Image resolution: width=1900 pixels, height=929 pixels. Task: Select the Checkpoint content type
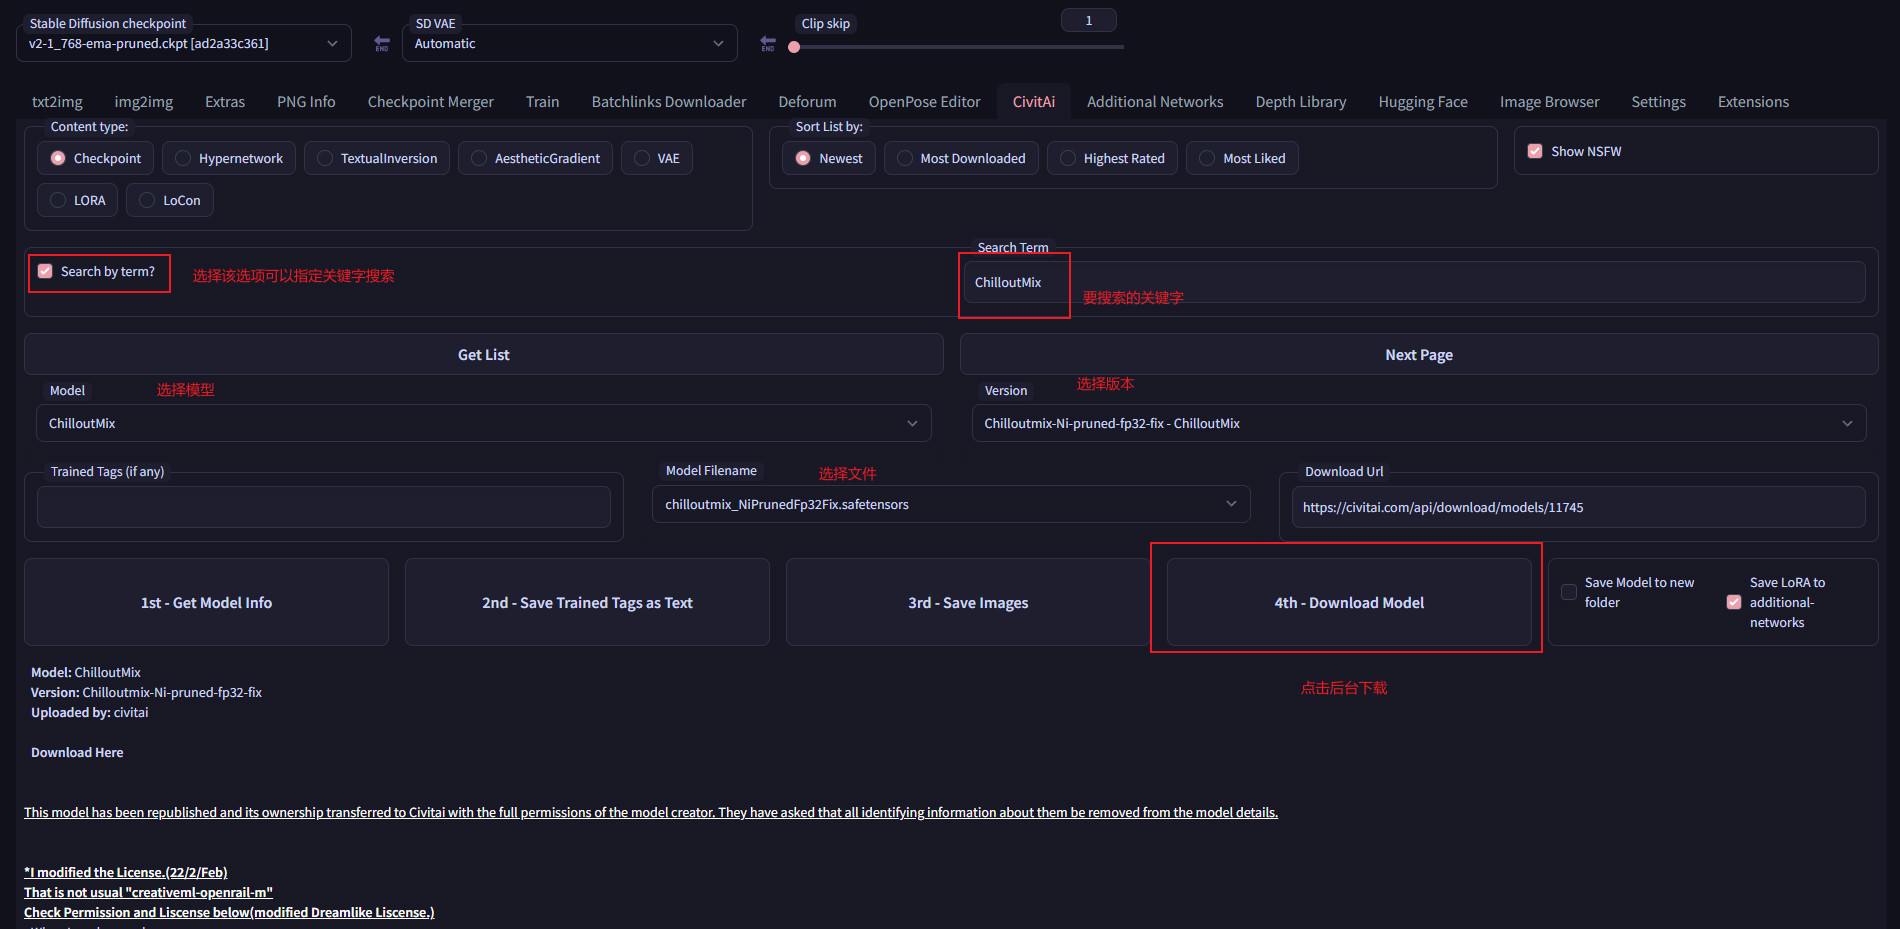pyautogui.click(x=96, y=158)
